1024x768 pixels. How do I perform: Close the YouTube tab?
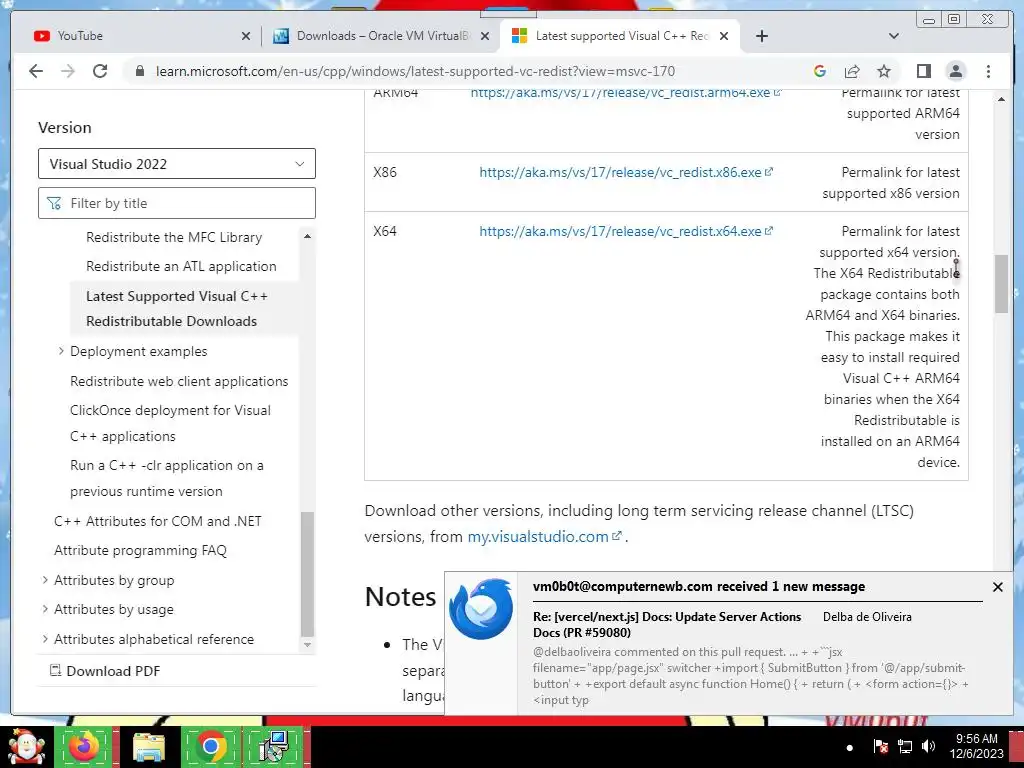tap(246, 36)
